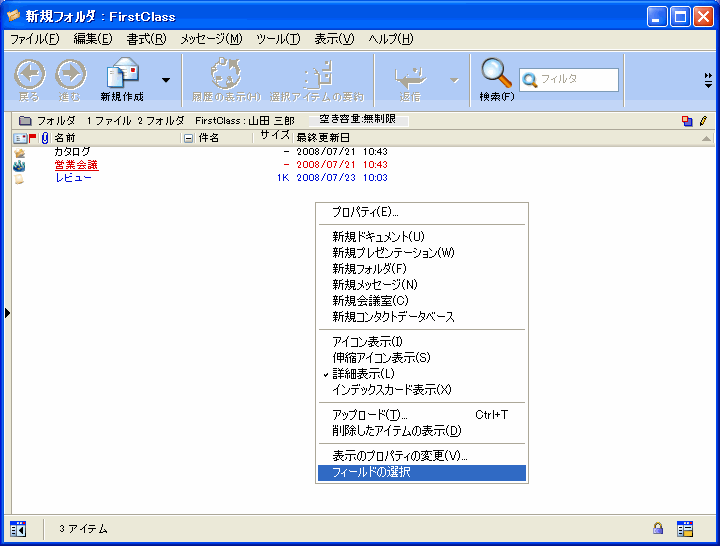Select 詳細表示(L) checked view option
The width and height of the screenshot is (720, 546).
pyautogui.click(x=363, y=373)
